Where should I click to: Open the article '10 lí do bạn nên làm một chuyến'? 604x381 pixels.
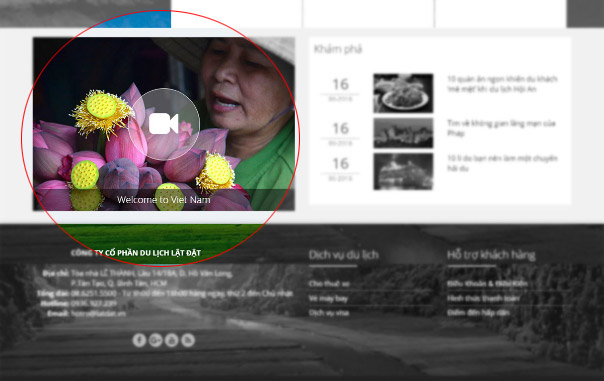pyautogui.click(x=502, y=163)
